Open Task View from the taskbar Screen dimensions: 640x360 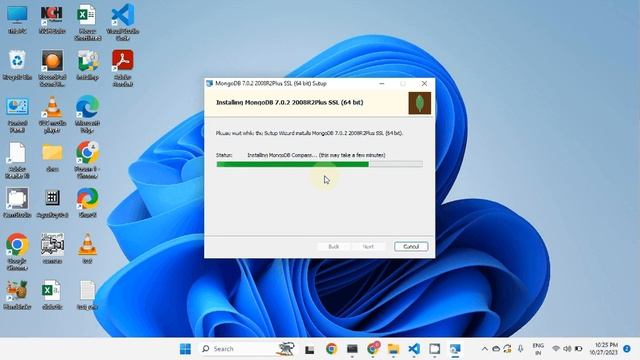[x=310, y=349]
